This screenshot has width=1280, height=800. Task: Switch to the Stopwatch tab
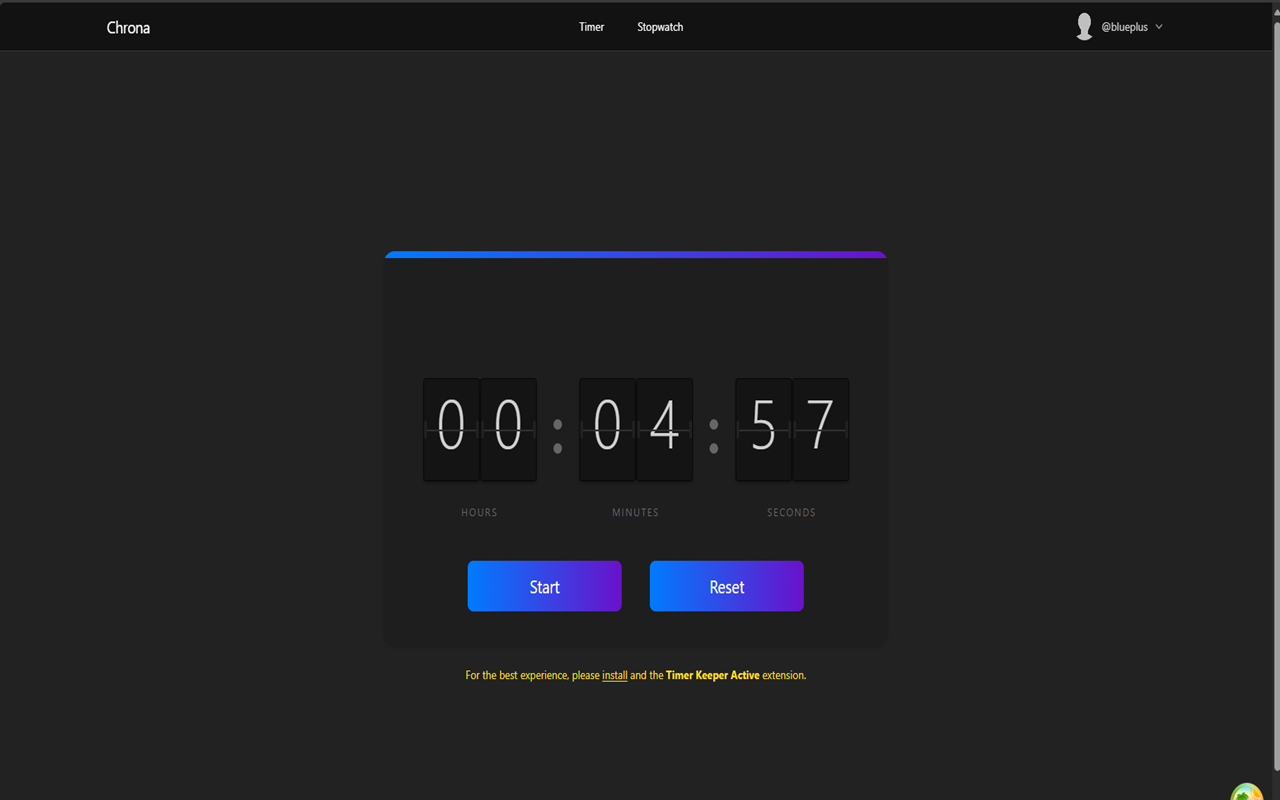(x=659, y=27)
